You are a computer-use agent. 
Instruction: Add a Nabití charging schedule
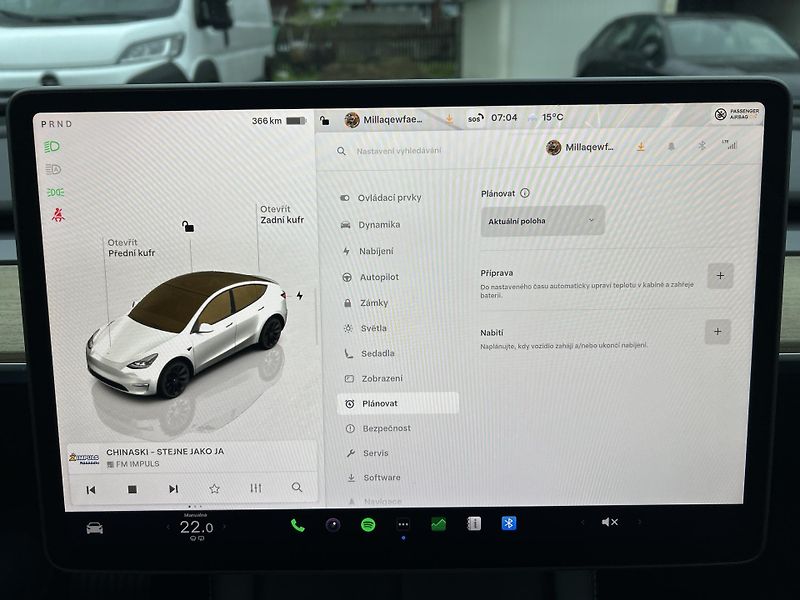718,332
